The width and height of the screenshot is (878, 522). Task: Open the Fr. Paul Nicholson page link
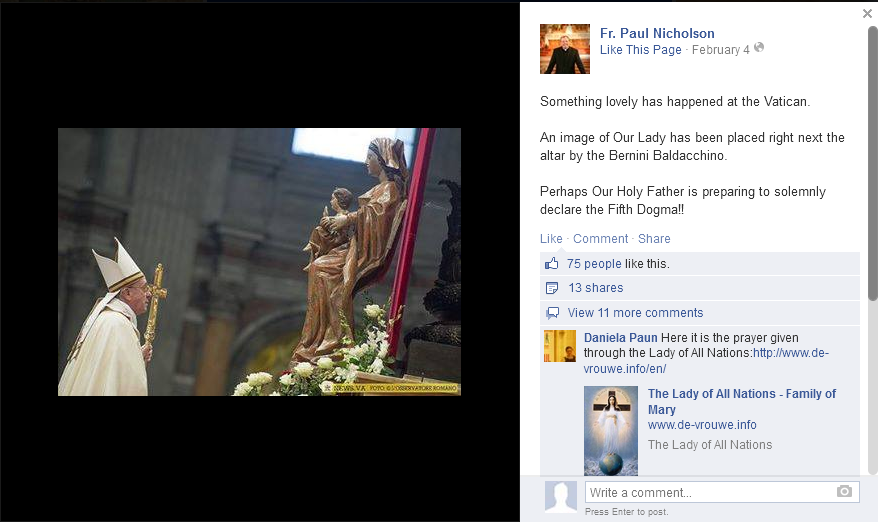pyautogui.click(x=657, y=33)
